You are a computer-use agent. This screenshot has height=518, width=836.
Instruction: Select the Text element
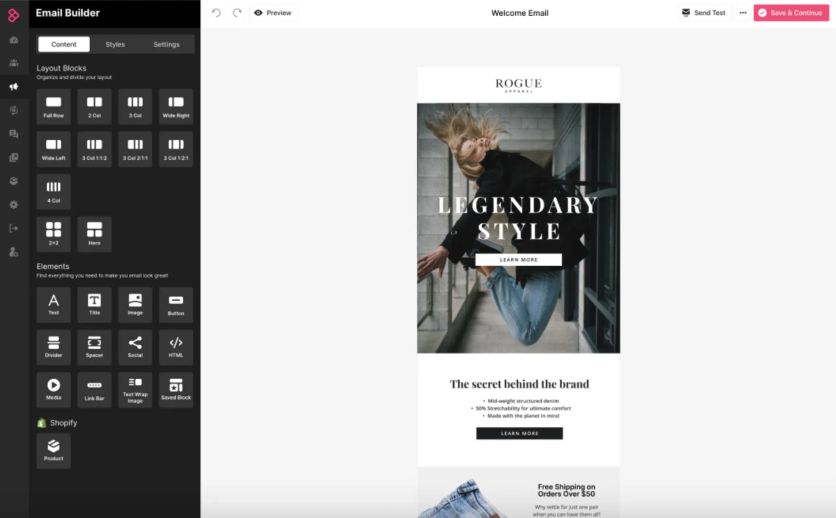[53, 305]
